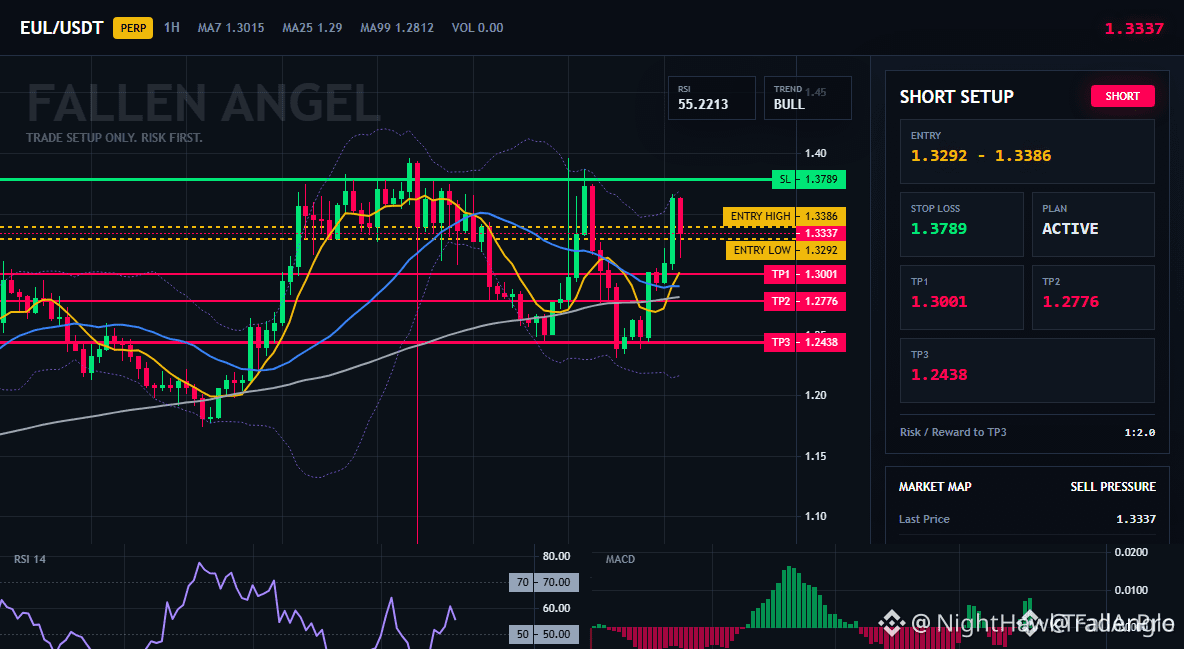Click the STOP LOSS 1.3789 card
This screenshot has height=649, width=1184.
click(x=961, y=224)
